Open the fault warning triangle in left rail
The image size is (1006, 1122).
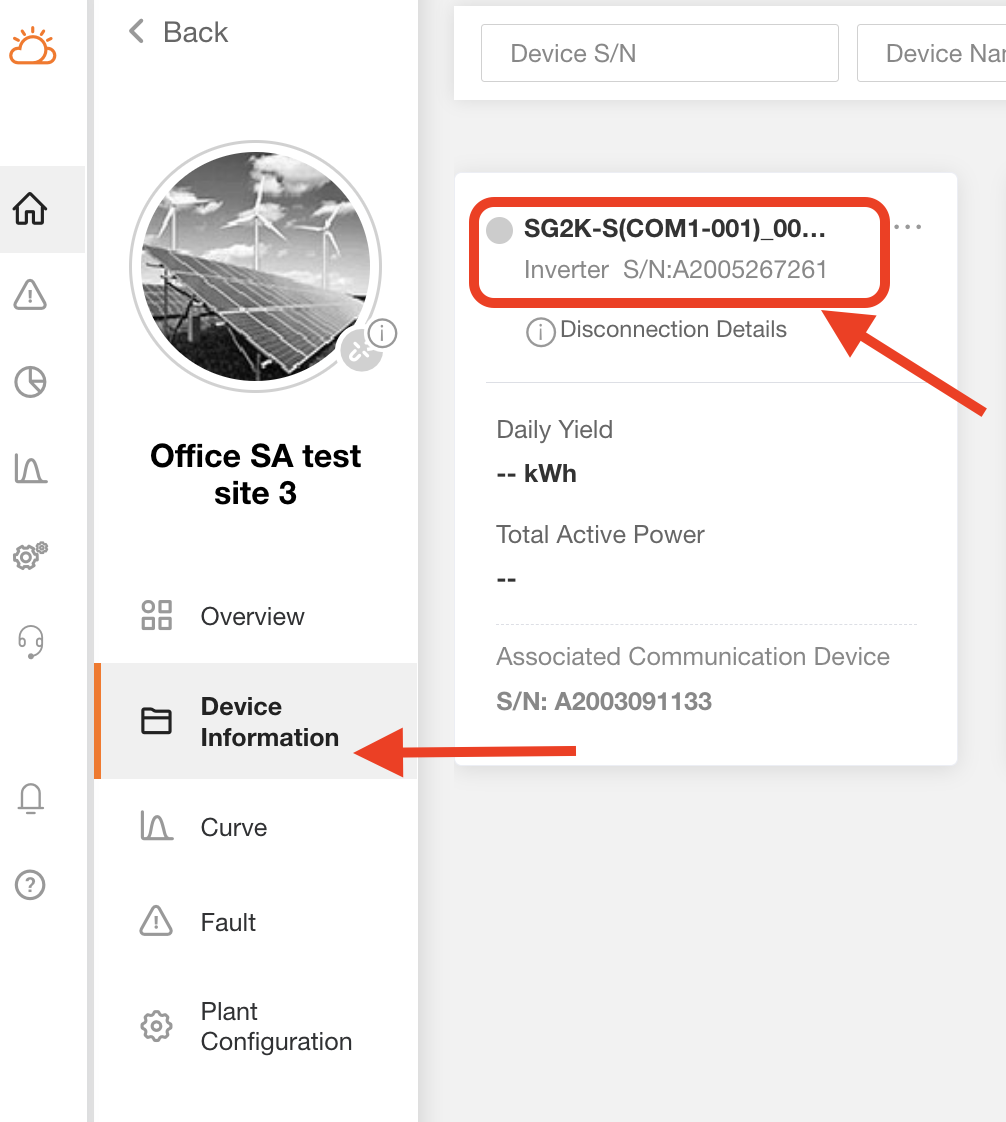(x=30, y=296)
